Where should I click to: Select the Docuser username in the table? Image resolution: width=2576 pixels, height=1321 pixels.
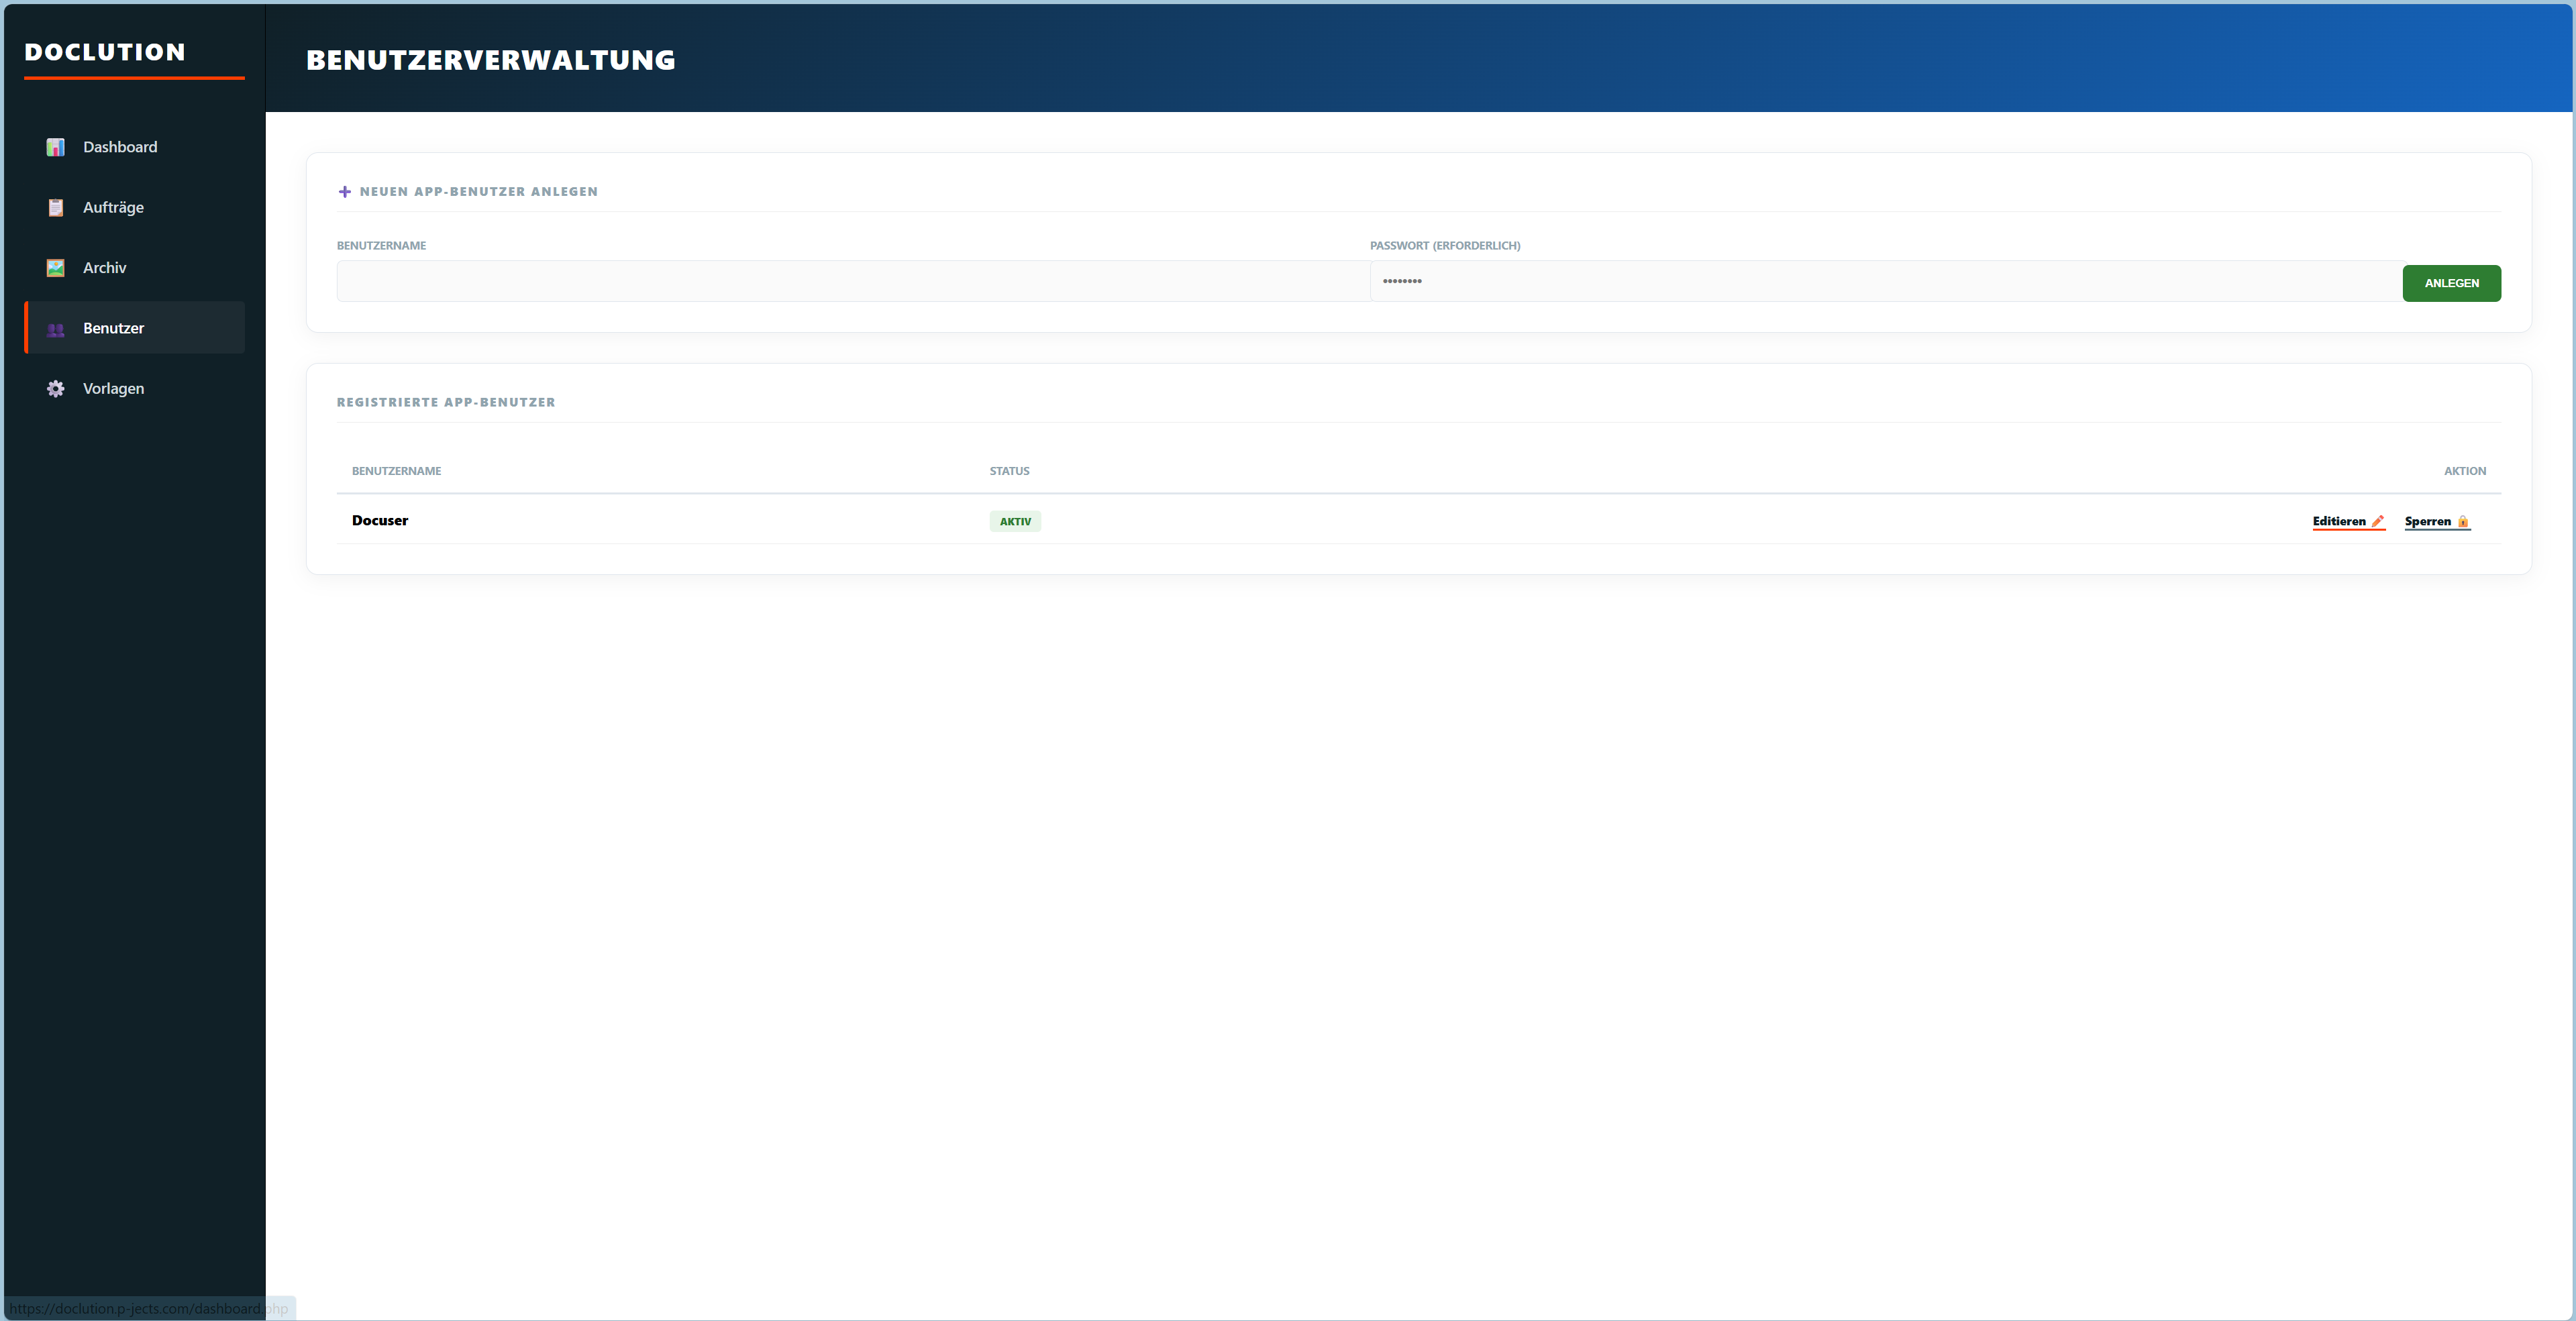[380, 520]
